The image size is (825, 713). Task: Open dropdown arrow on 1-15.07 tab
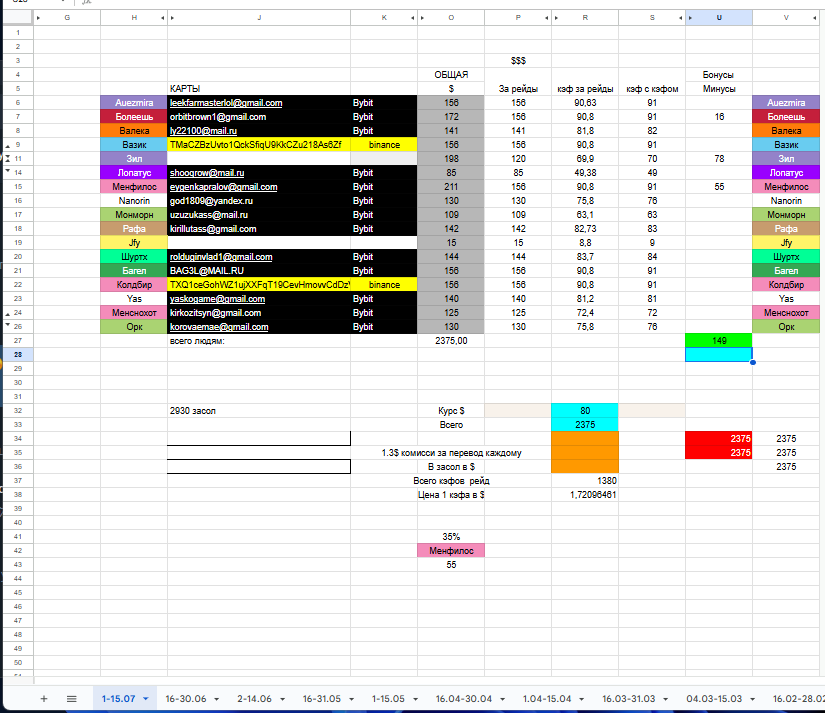point(146,699)
